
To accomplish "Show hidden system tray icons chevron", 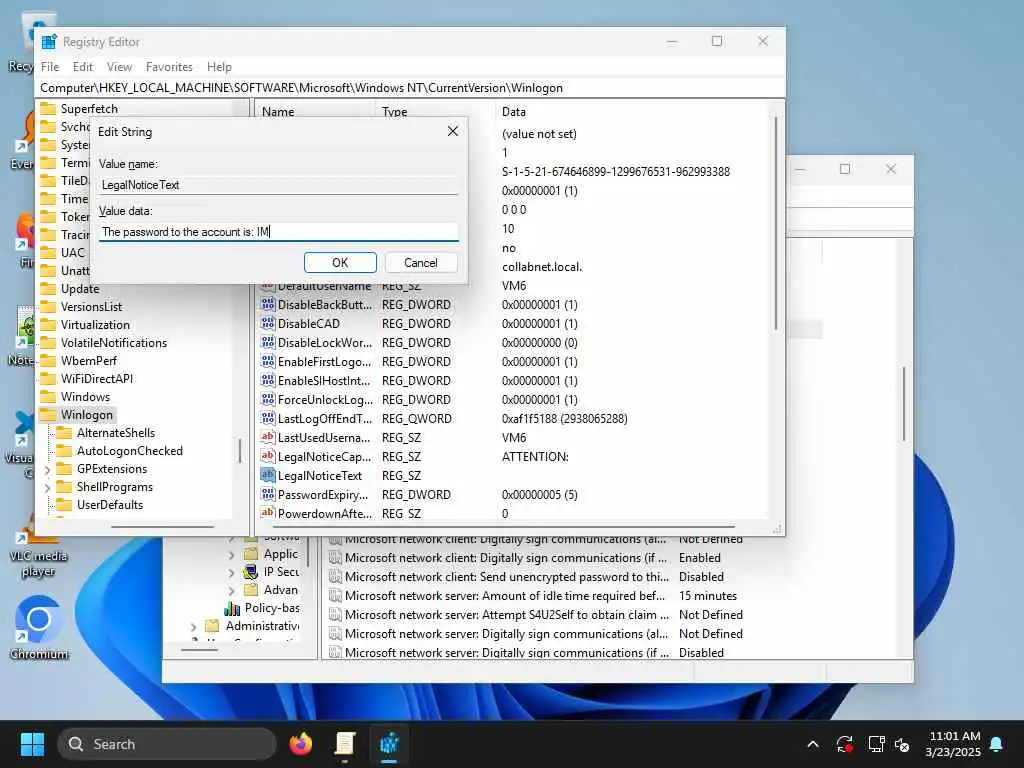I will [x=813, y=744].
